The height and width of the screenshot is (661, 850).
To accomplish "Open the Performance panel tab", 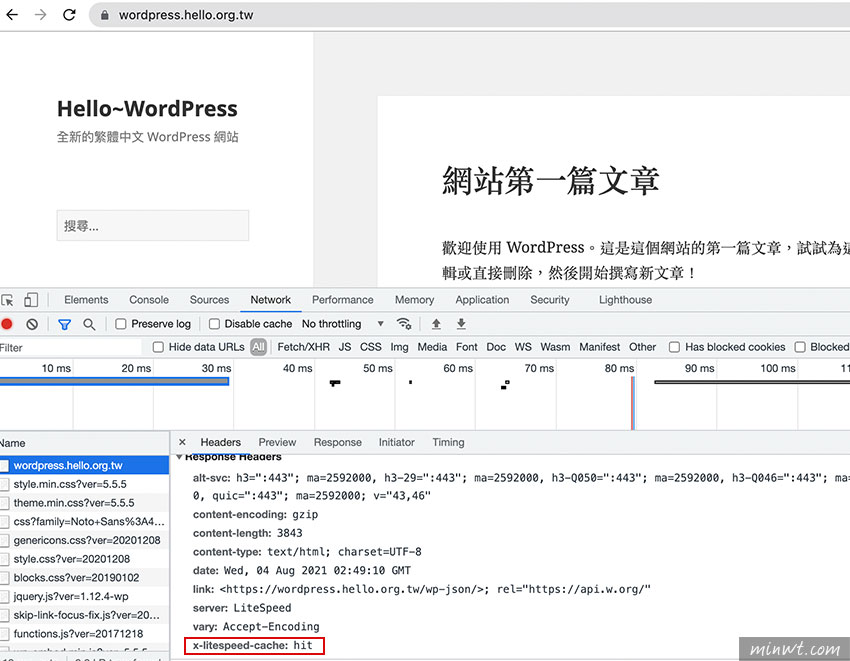I will click(x=343, y=300).
